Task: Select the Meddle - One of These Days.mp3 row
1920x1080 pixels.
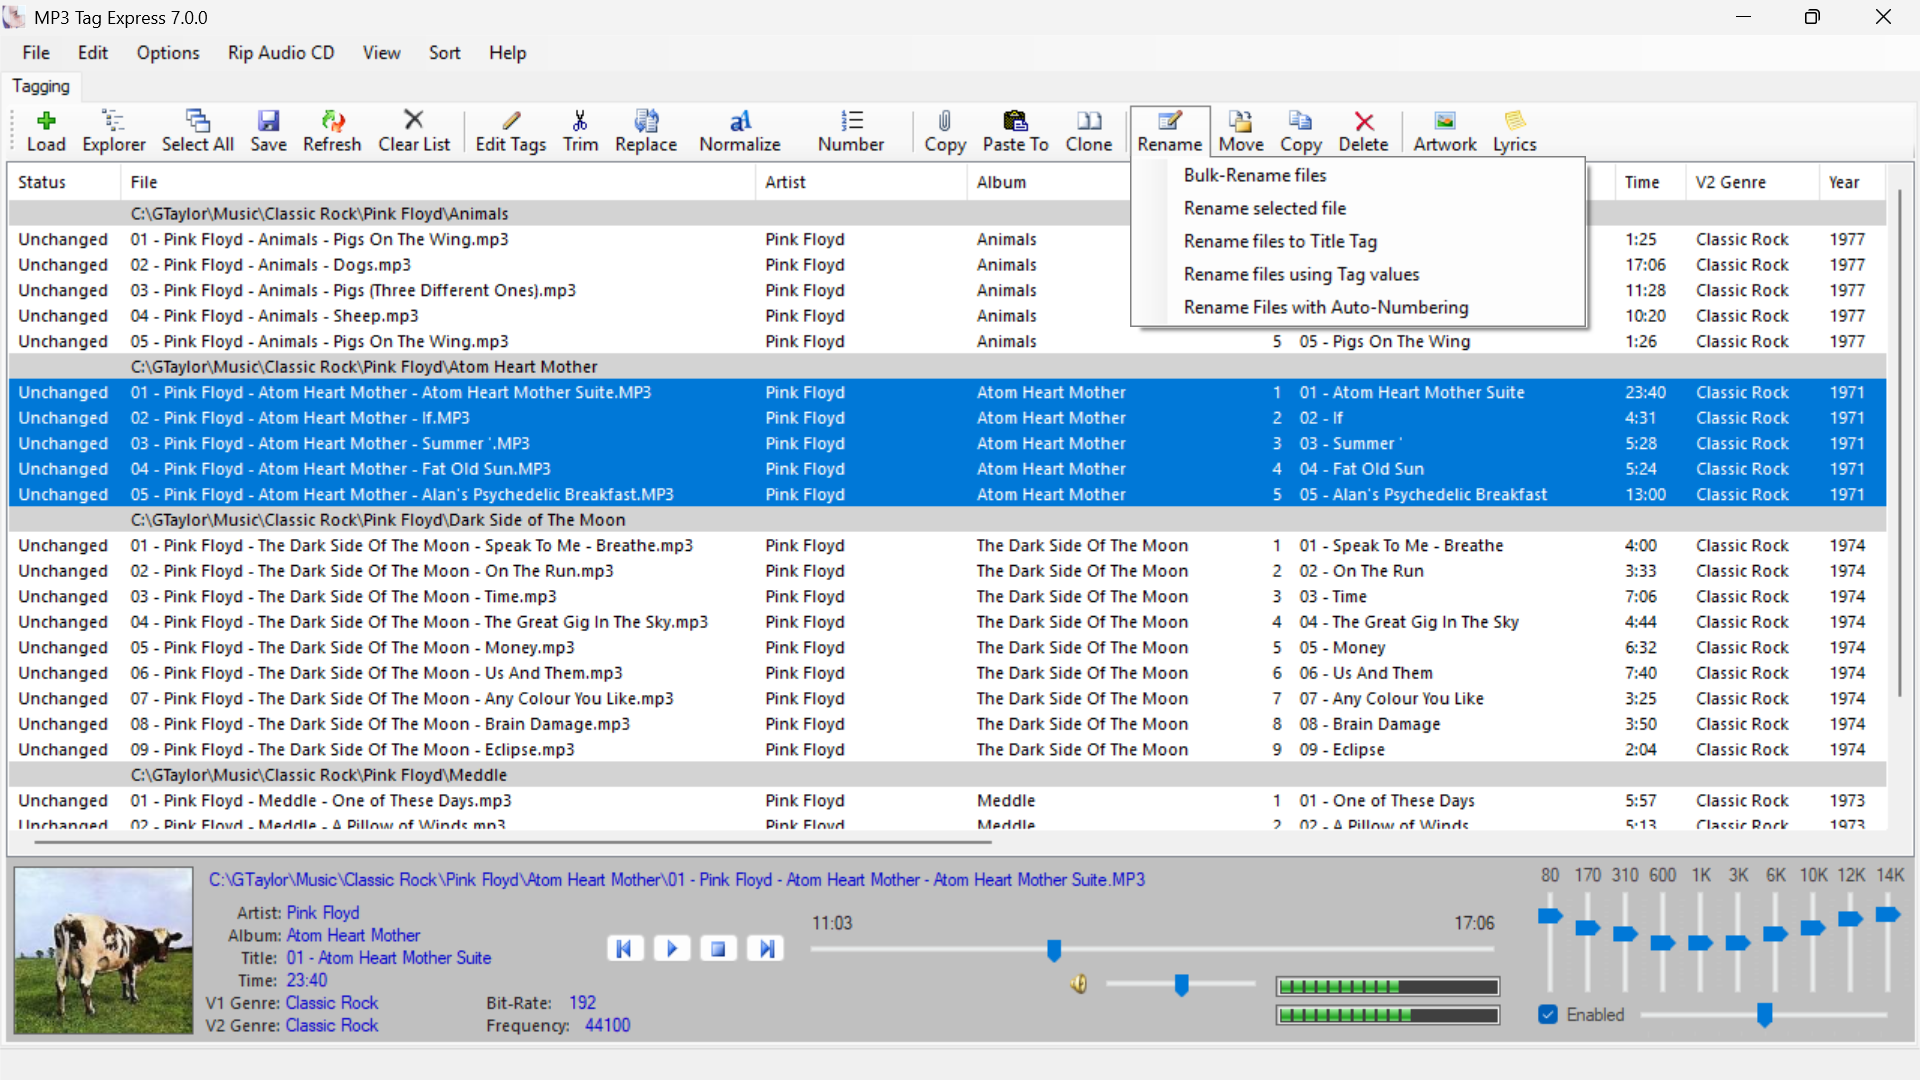Action: 947,801
